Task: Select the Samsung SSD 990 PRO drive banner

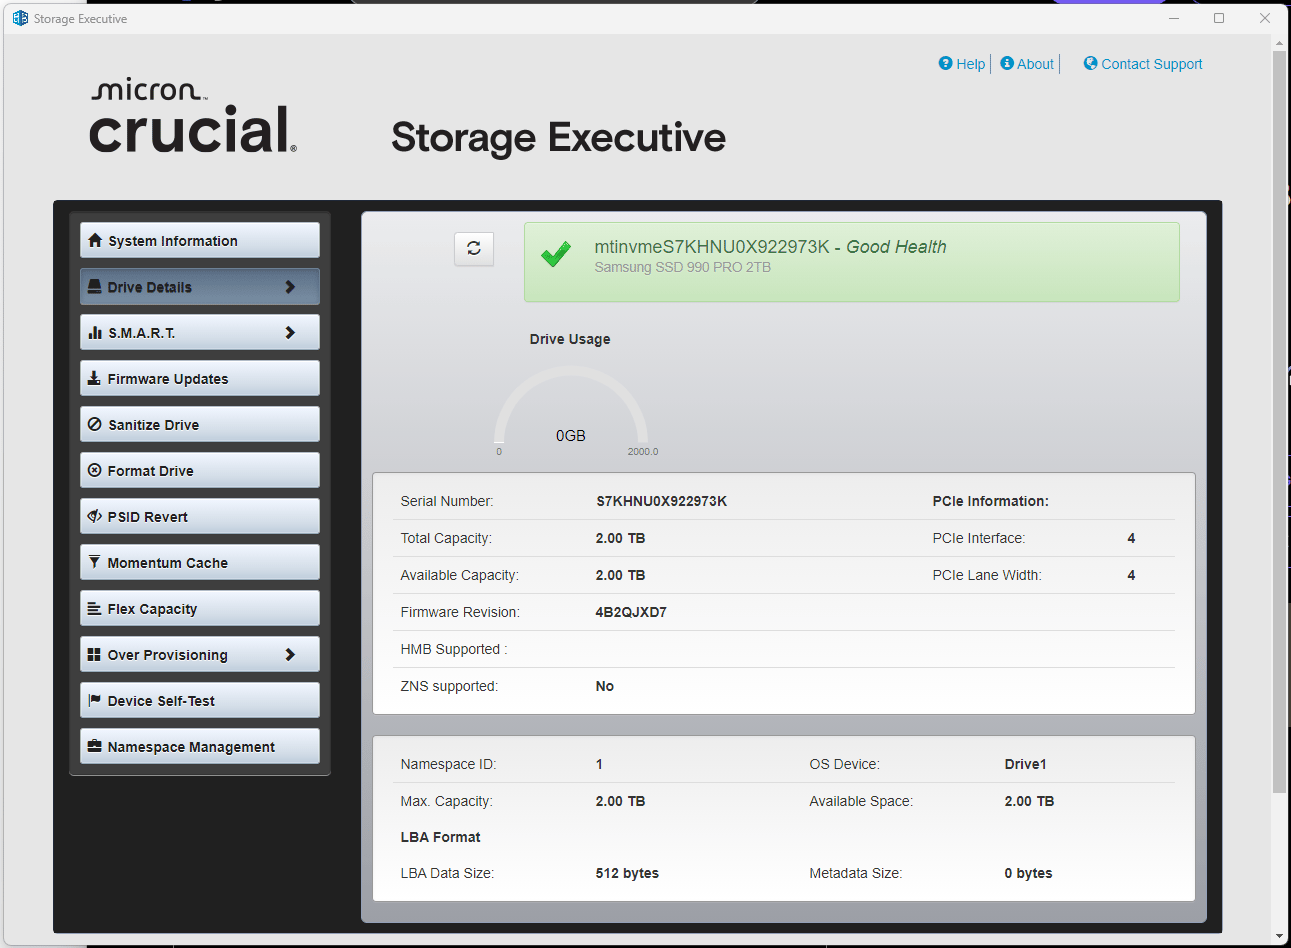Action: click(852, 262)
